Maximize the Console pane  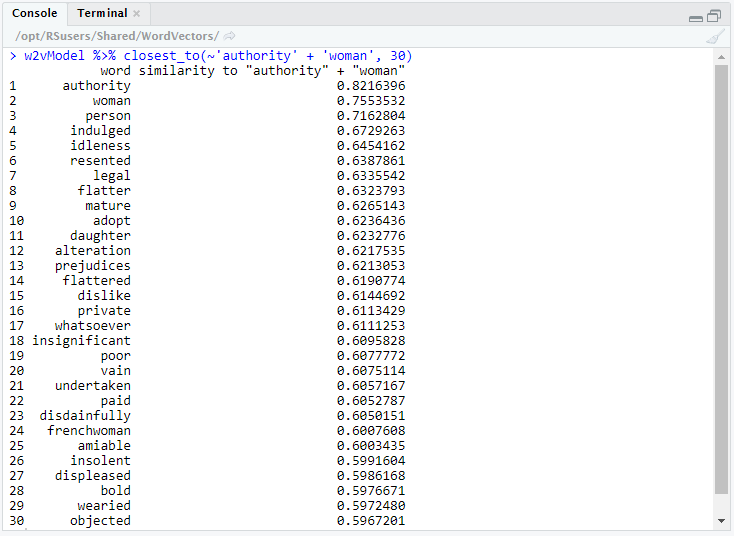[x=714, y=16]
